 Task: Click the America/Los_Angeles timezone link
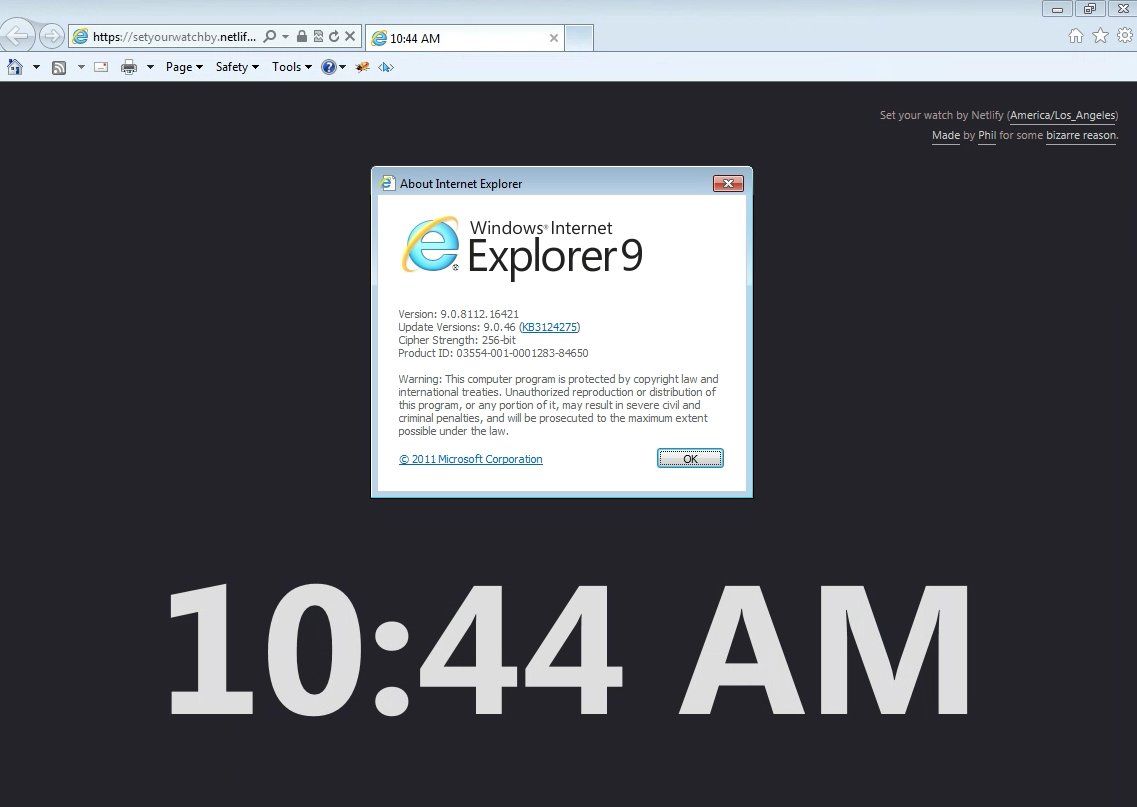click(1063, 115)
